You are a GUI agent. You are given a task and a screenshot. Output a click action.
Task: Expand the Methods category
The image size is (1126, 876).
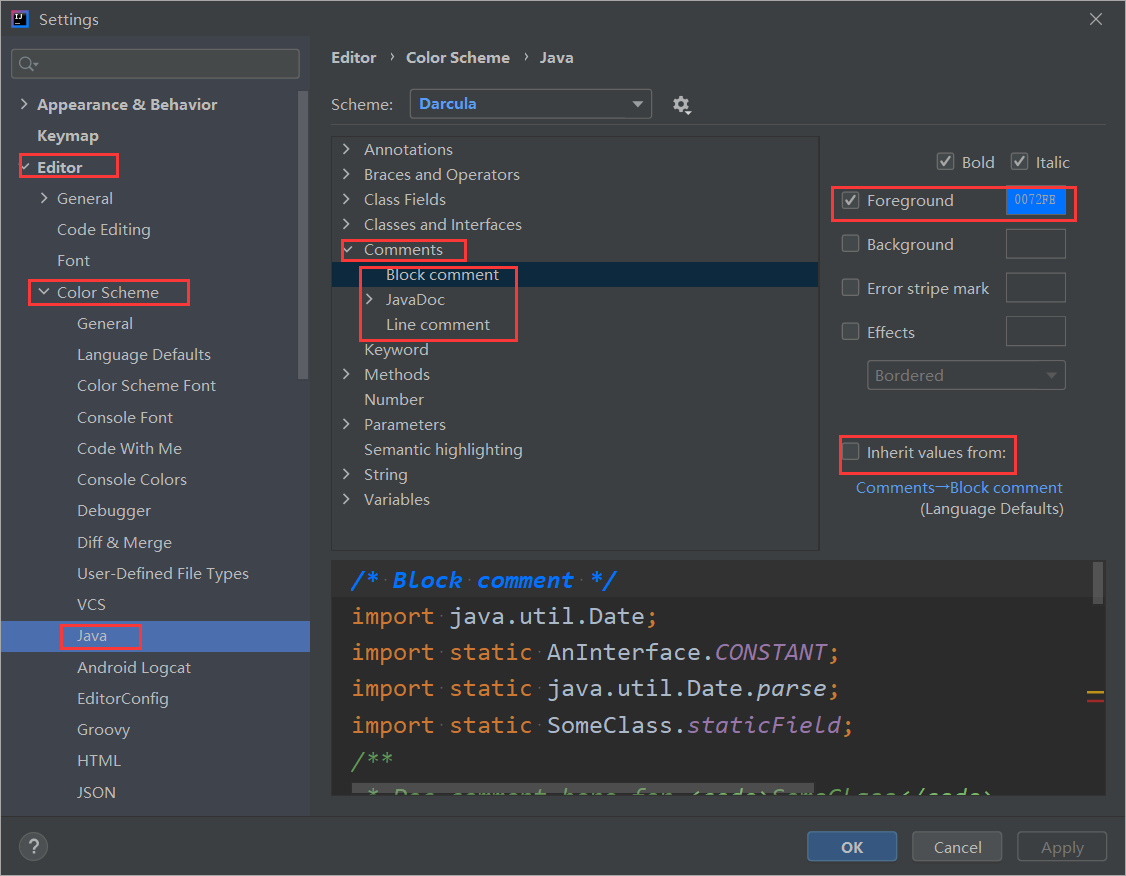pos(347,374)
